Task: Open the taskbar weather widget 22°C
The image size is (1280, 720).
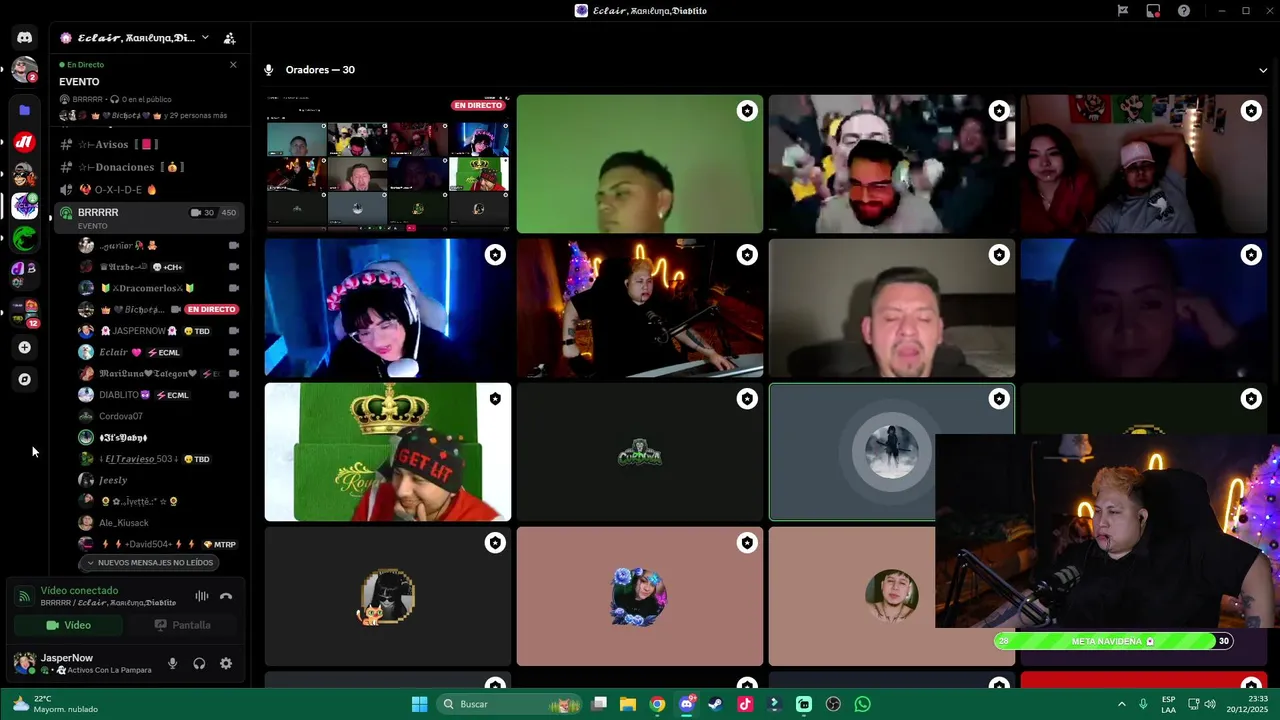Action: pyautogui.click(x=56, y=704)
